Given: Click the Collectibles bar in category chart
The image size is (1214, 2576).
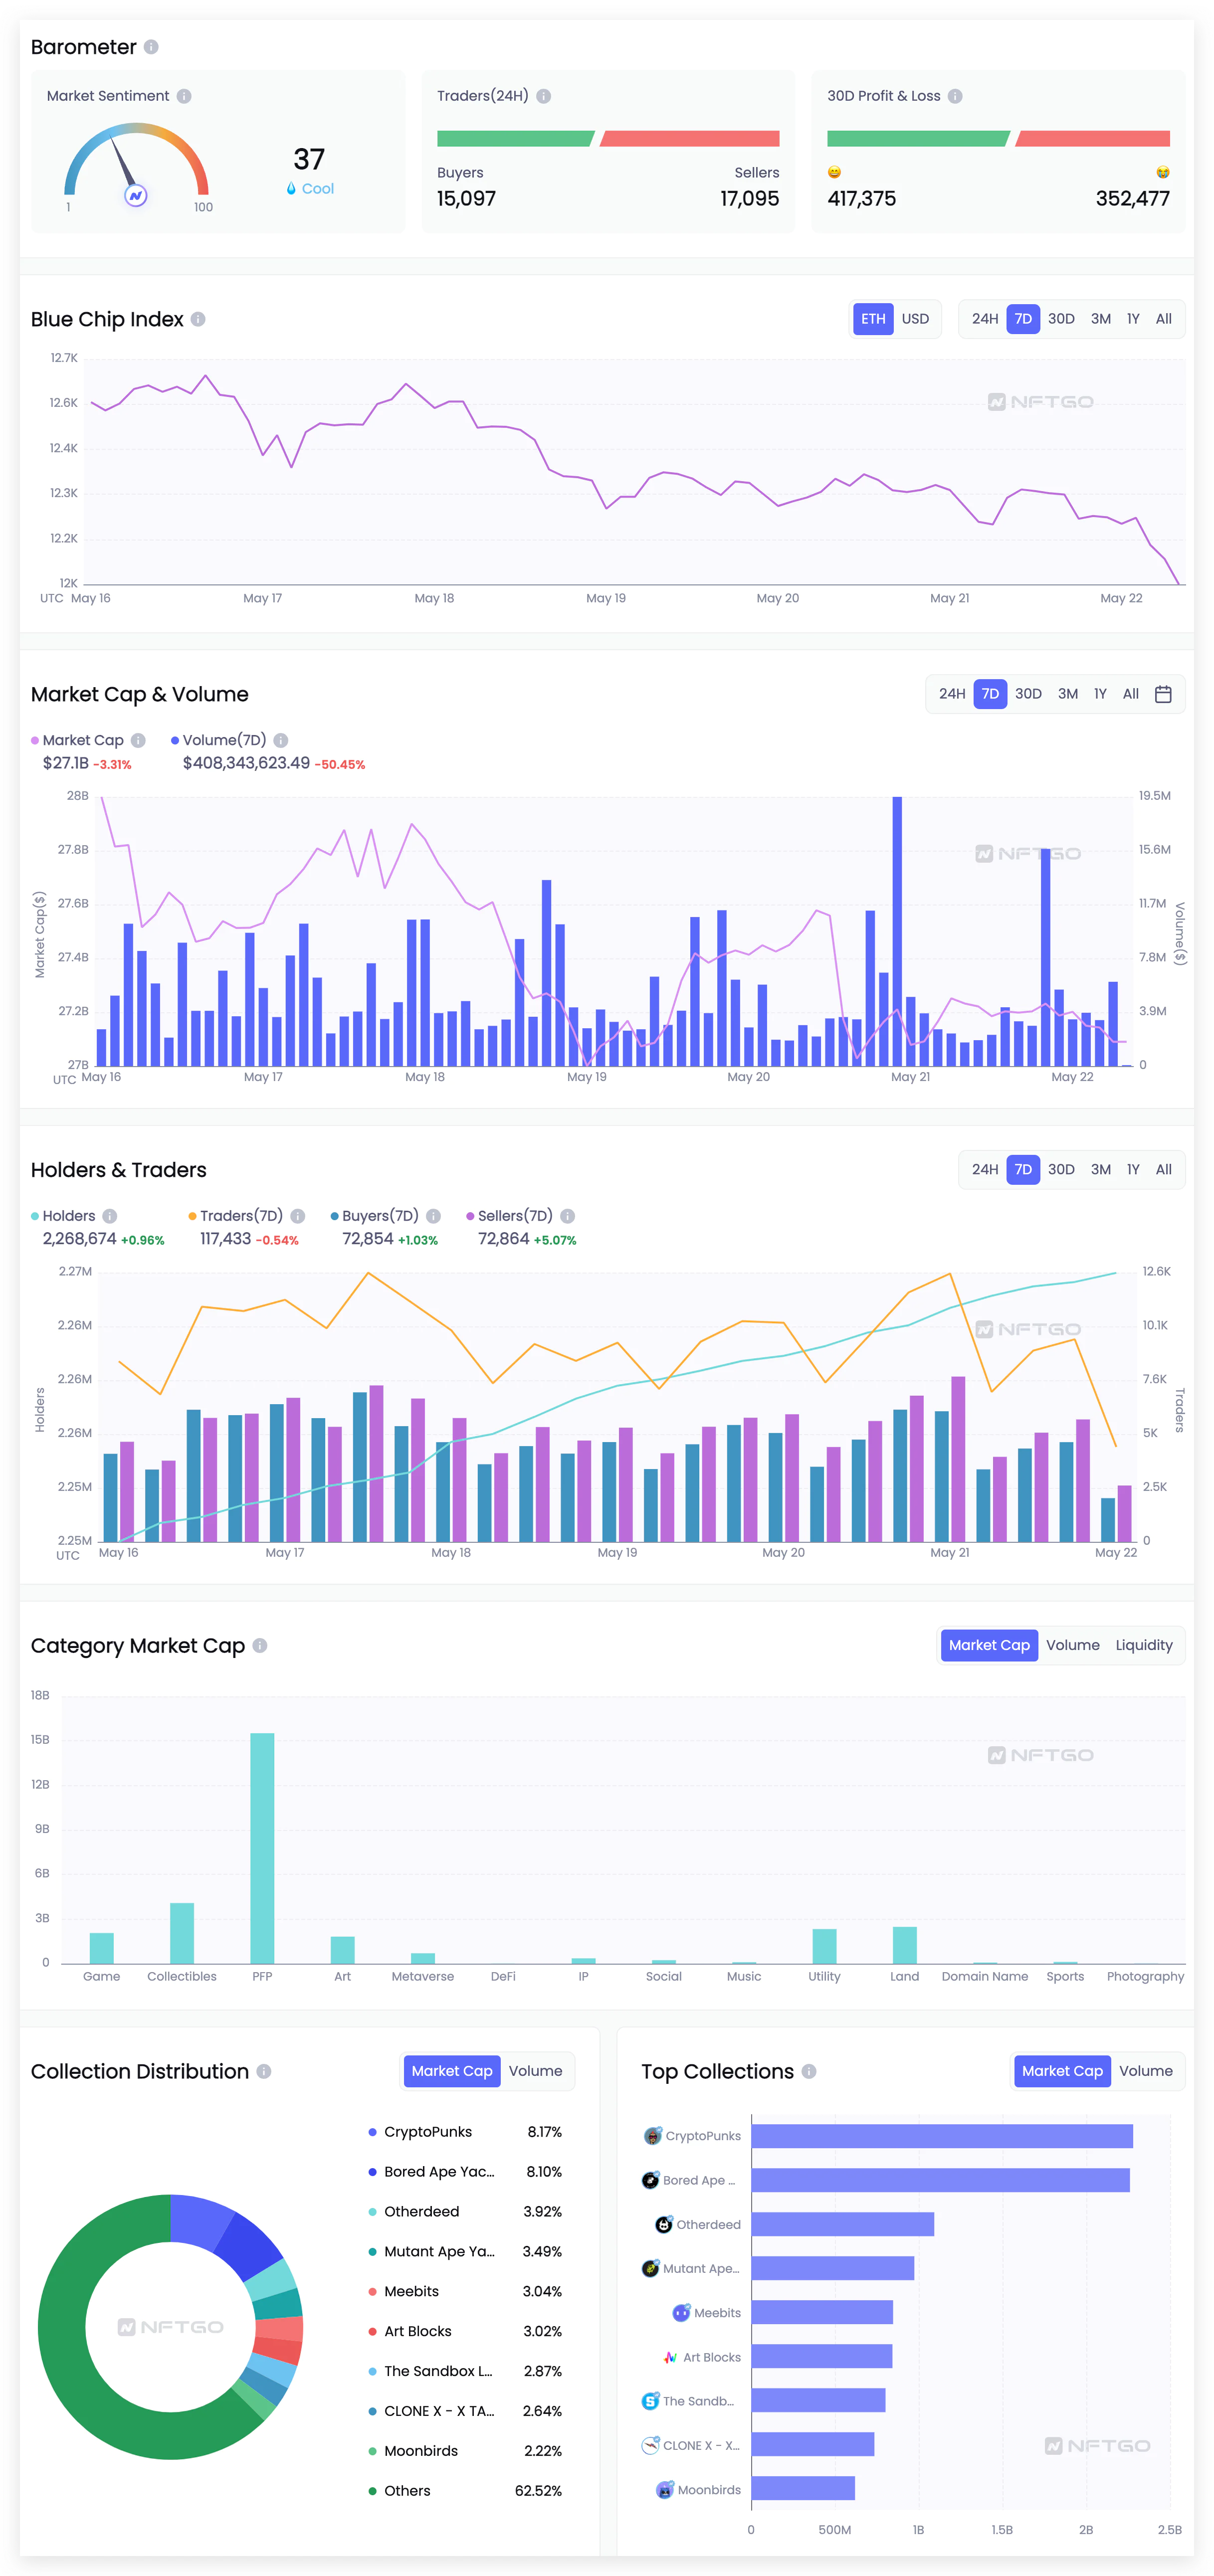Looking at the screenshot, I should (182, 1933).
